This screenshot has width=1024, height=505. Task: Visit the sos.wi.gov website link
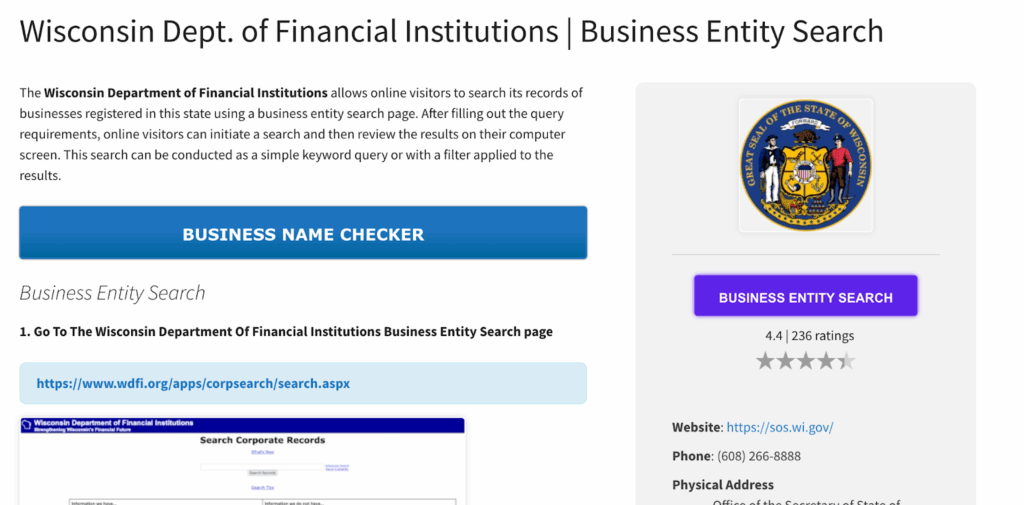pyautogui.click(x=780, y=427)
